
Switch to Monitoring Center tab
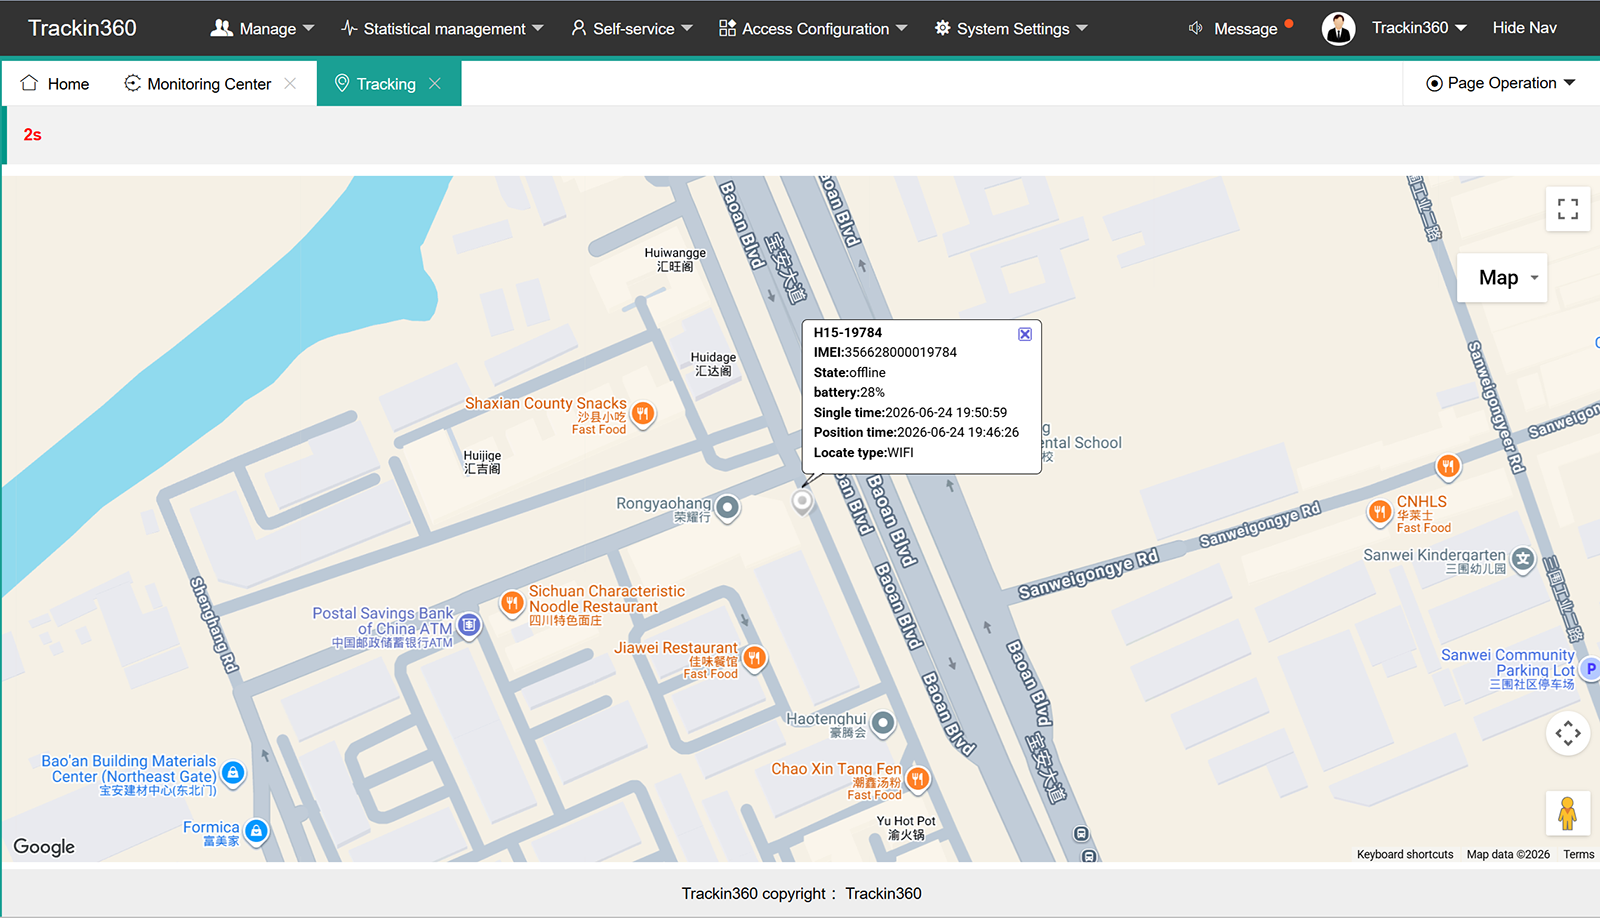coord(198,84)
